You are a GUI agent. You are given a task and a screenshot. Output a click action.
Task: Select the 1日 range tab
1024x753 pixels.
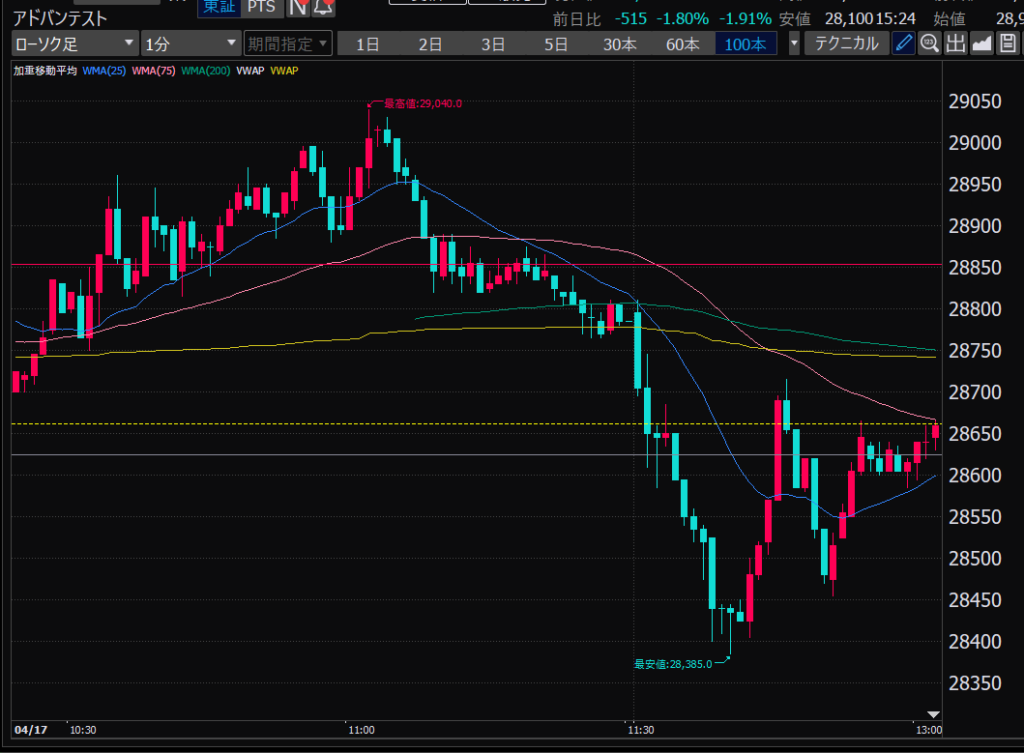click(x=368, y=43)
